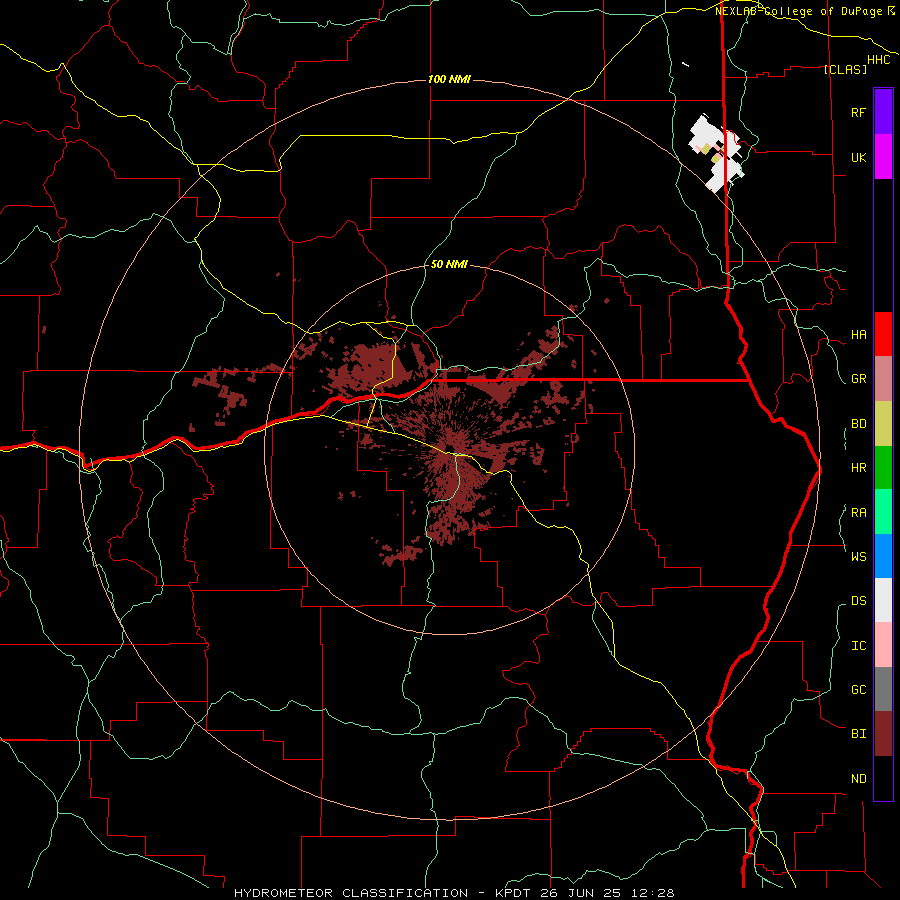Image resolution: width=900 pixels, height=900 pixels.
Task: Click the GC legend label
Action: click(858, 690)
